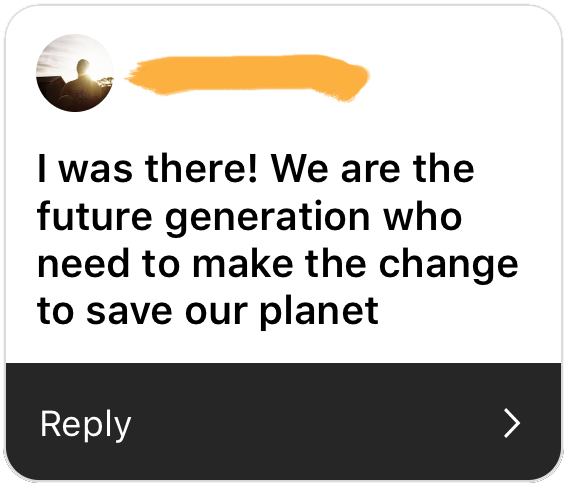Select the words 'We are the'
Viewport: 566px width, 489px height.
(x=373, y=168)
